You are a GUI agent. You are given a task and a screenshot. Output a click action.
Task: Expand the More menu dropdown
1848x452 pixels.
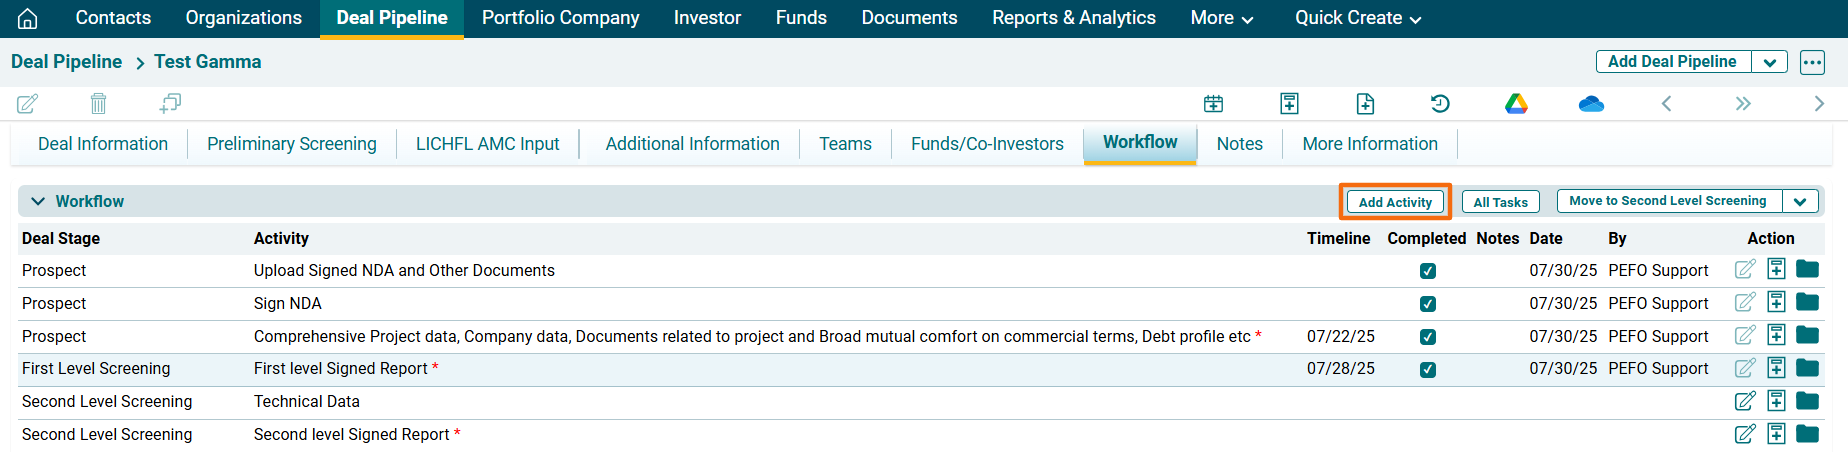tap(1221, 18)
